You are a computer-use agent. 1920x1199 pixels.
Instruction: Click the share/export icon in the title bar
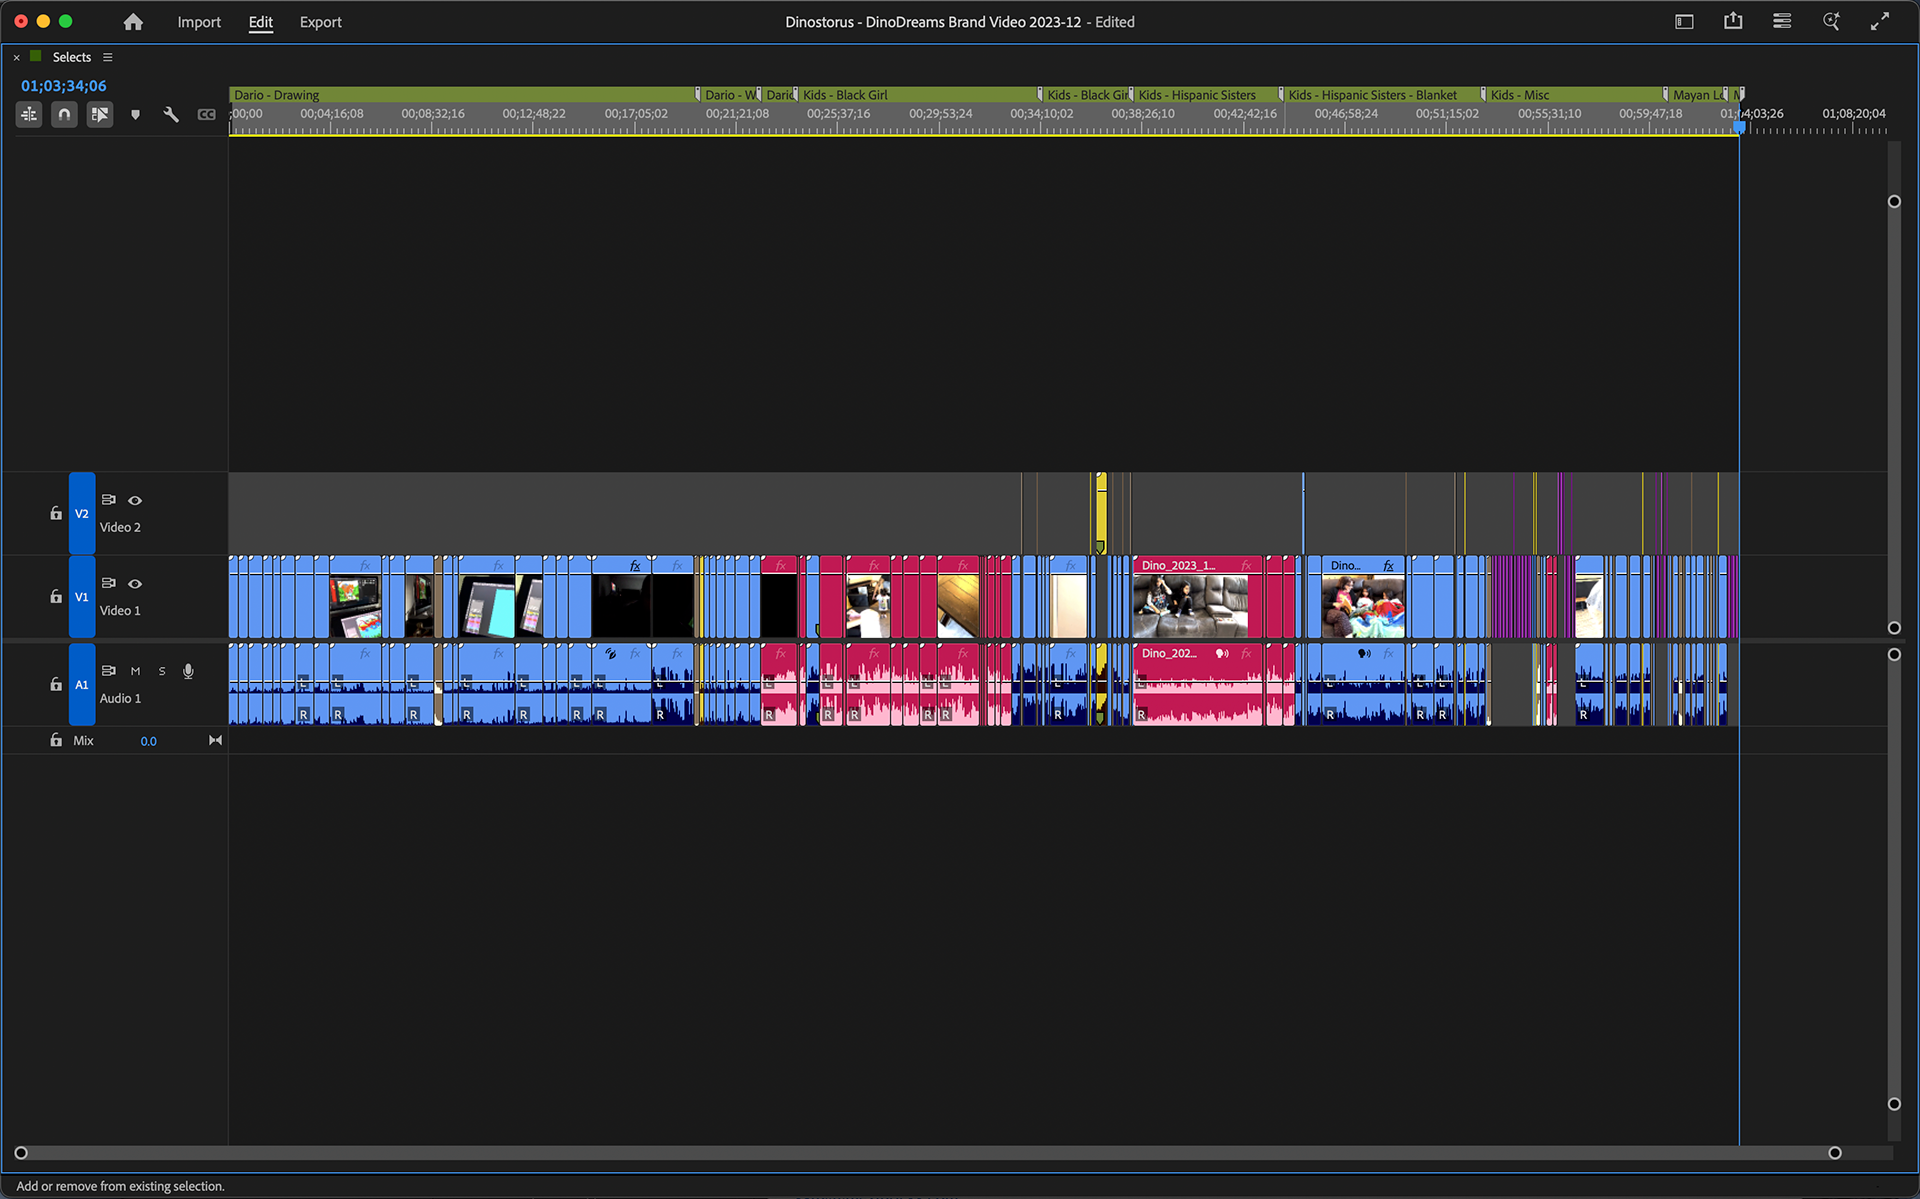coord(1733,21)
